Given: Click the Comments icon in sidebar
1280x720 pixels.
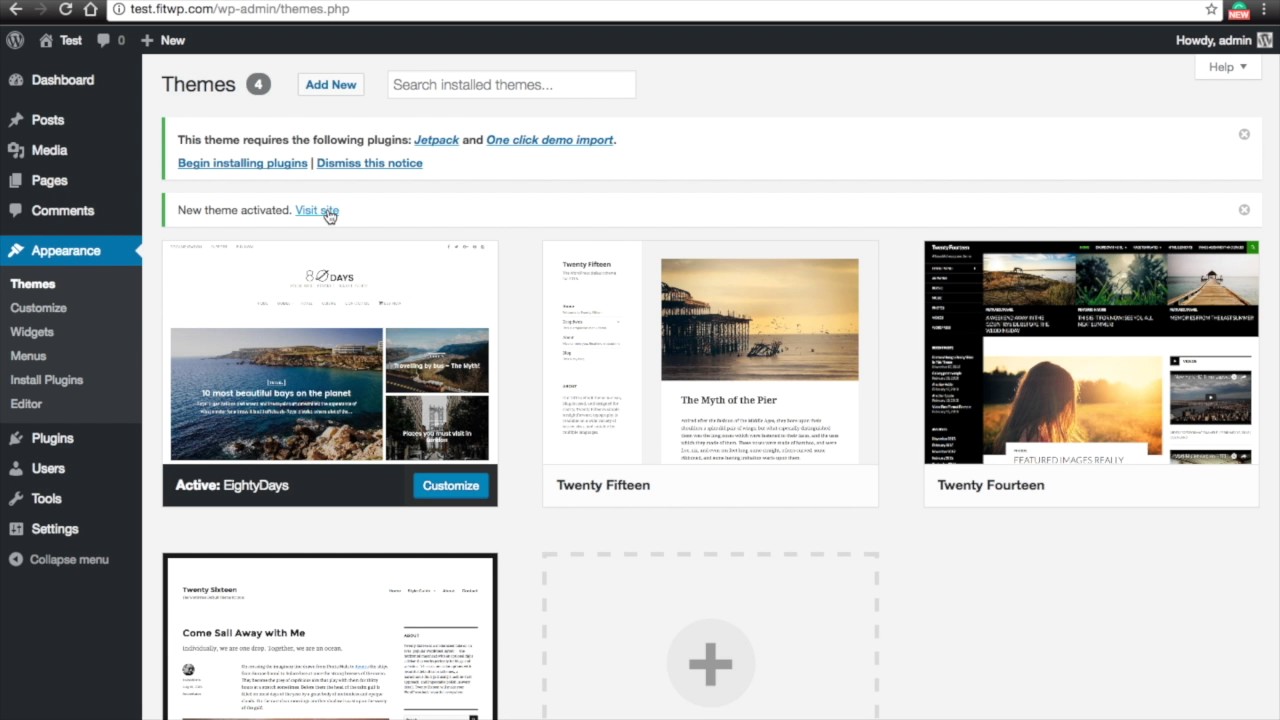Looking at the screenshot, I should (16, 210).
